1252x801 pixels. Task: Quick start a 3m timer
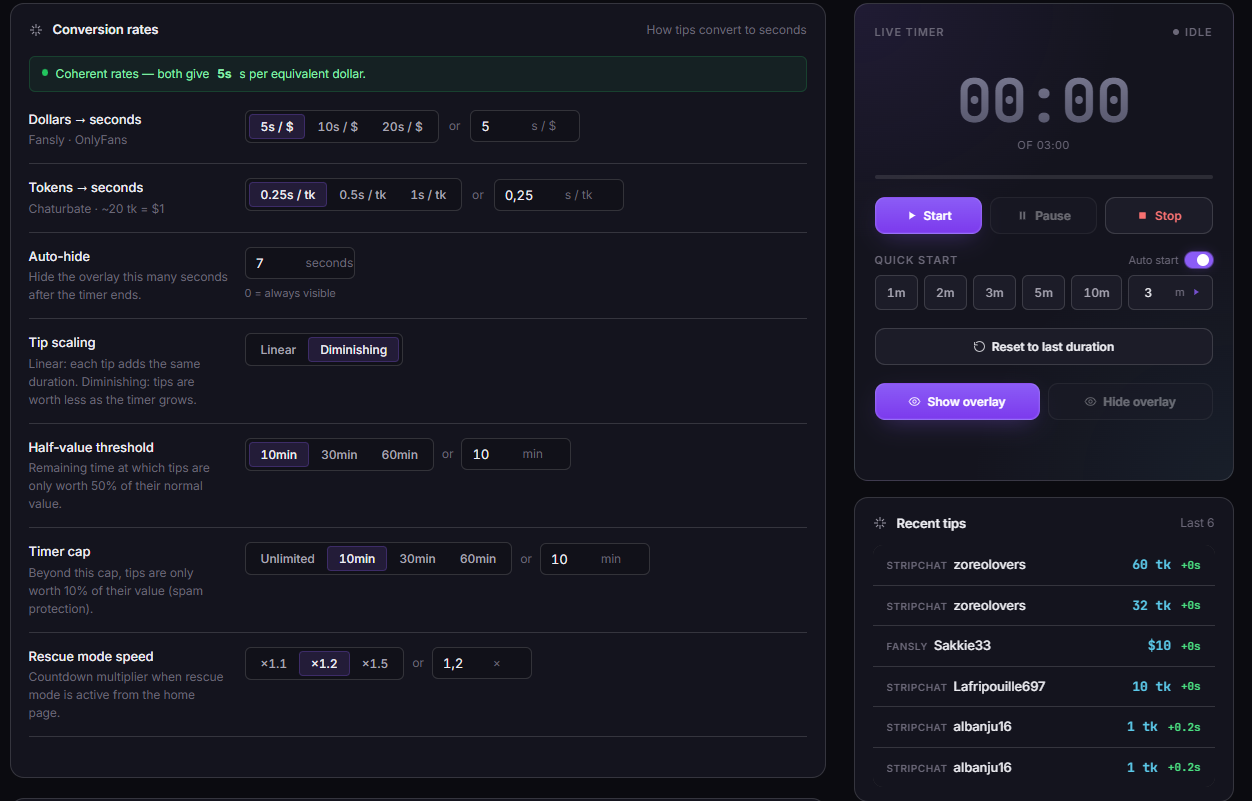coord(994,293)
